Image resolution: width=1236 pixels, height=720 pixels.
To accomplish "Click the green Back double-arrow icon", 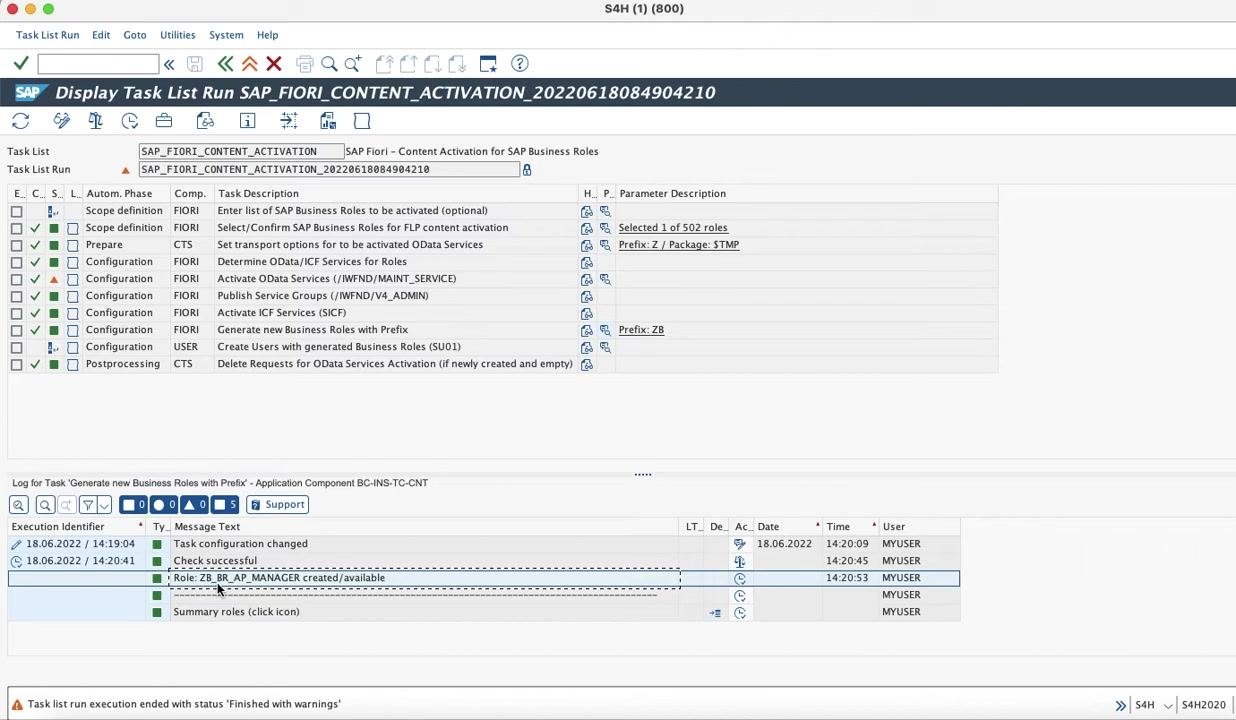I will (225, 64).
